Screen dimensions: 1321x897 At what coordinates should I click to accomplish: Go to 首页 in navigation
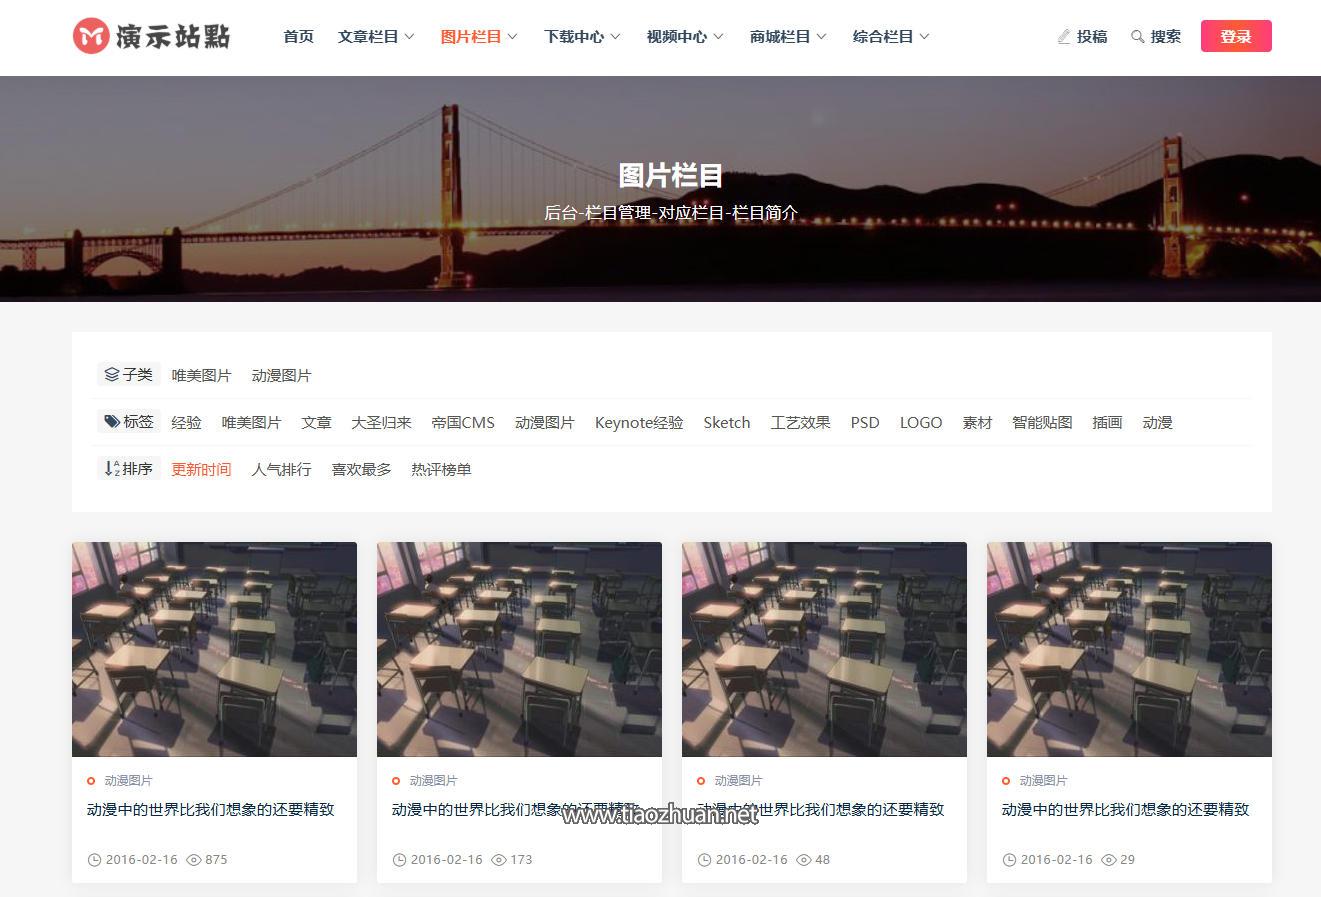pyautogui.click(x=298, y=37)
